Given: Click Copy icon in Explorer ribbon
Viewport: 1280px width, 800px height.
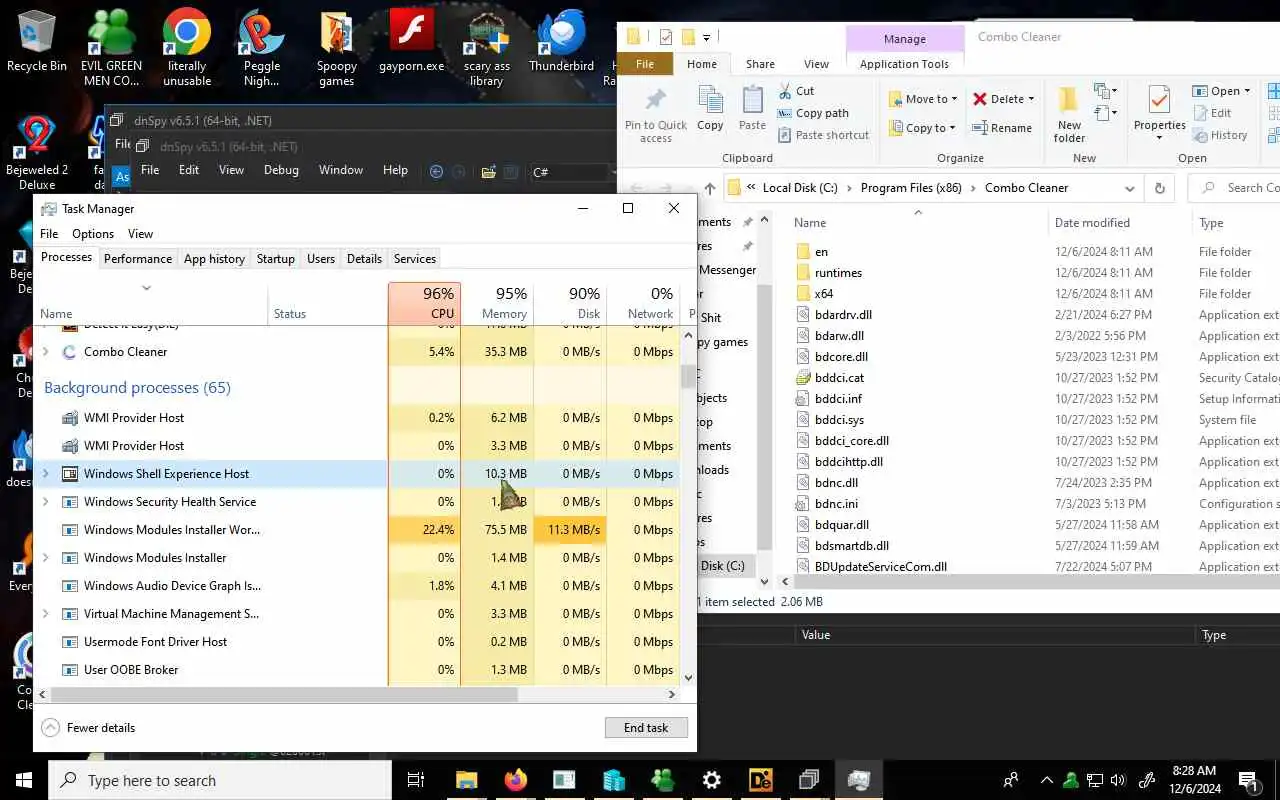Looking at the screenshot, I should click(710, 108).
